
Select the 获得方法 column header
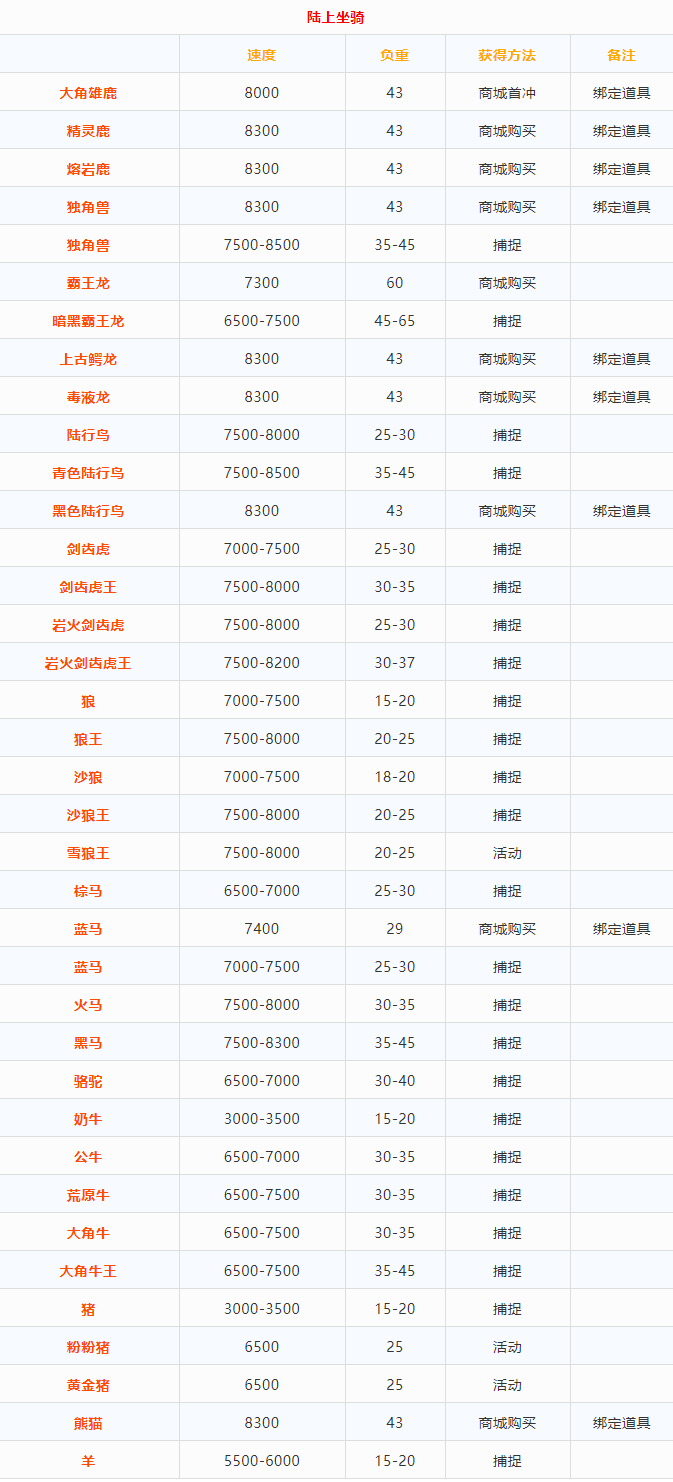click(x=507, y=55)
